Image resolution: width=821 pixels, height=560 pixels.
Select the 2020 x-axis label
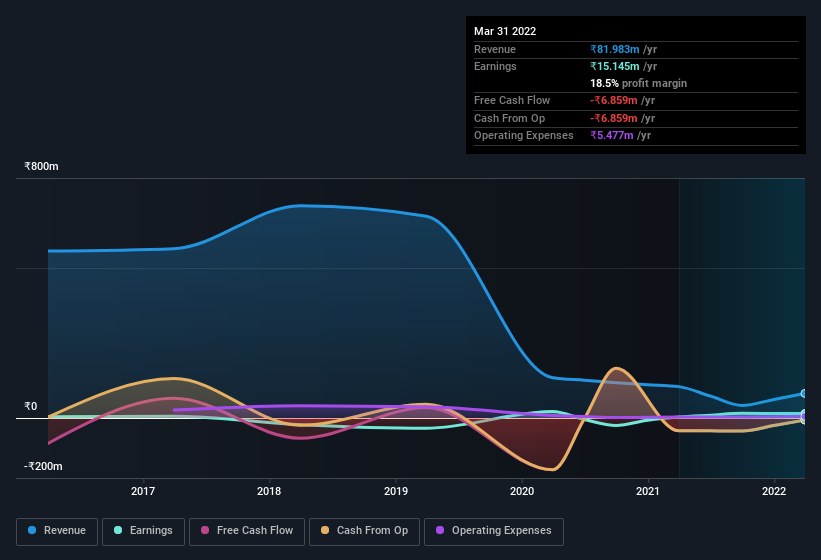click(522, 491)
